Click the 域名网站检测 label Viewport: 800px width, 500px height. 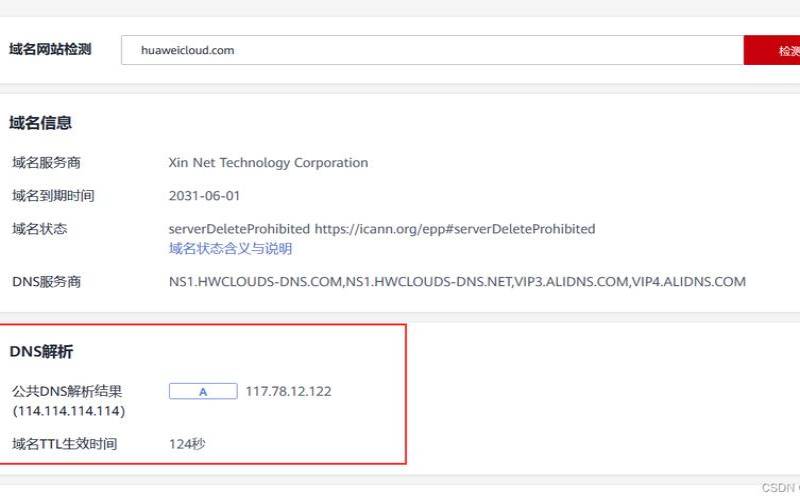pyautogui.click(x=50, y=50)
